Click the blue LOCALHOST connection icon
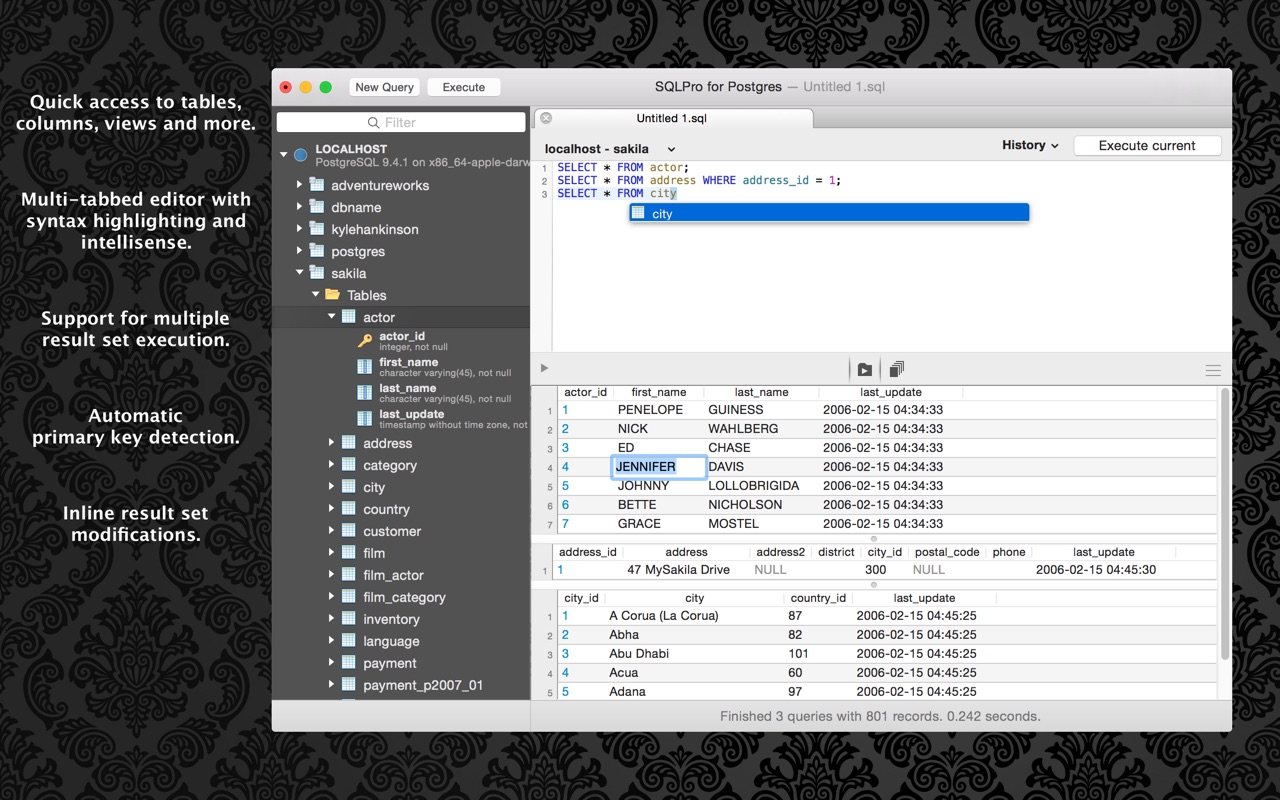 (x=300, y=155)
